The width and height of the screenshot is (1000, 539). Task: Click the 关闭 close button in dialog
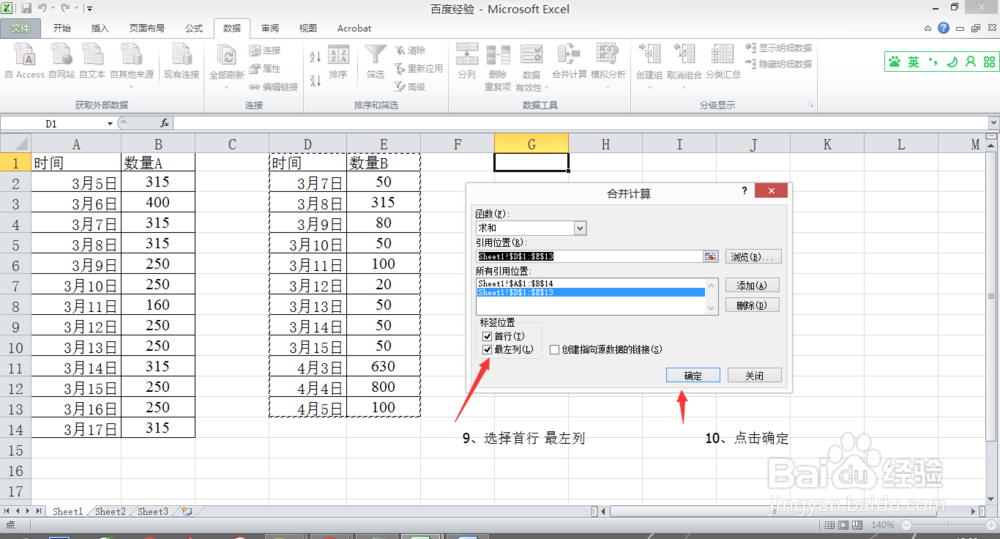point(754,376)
